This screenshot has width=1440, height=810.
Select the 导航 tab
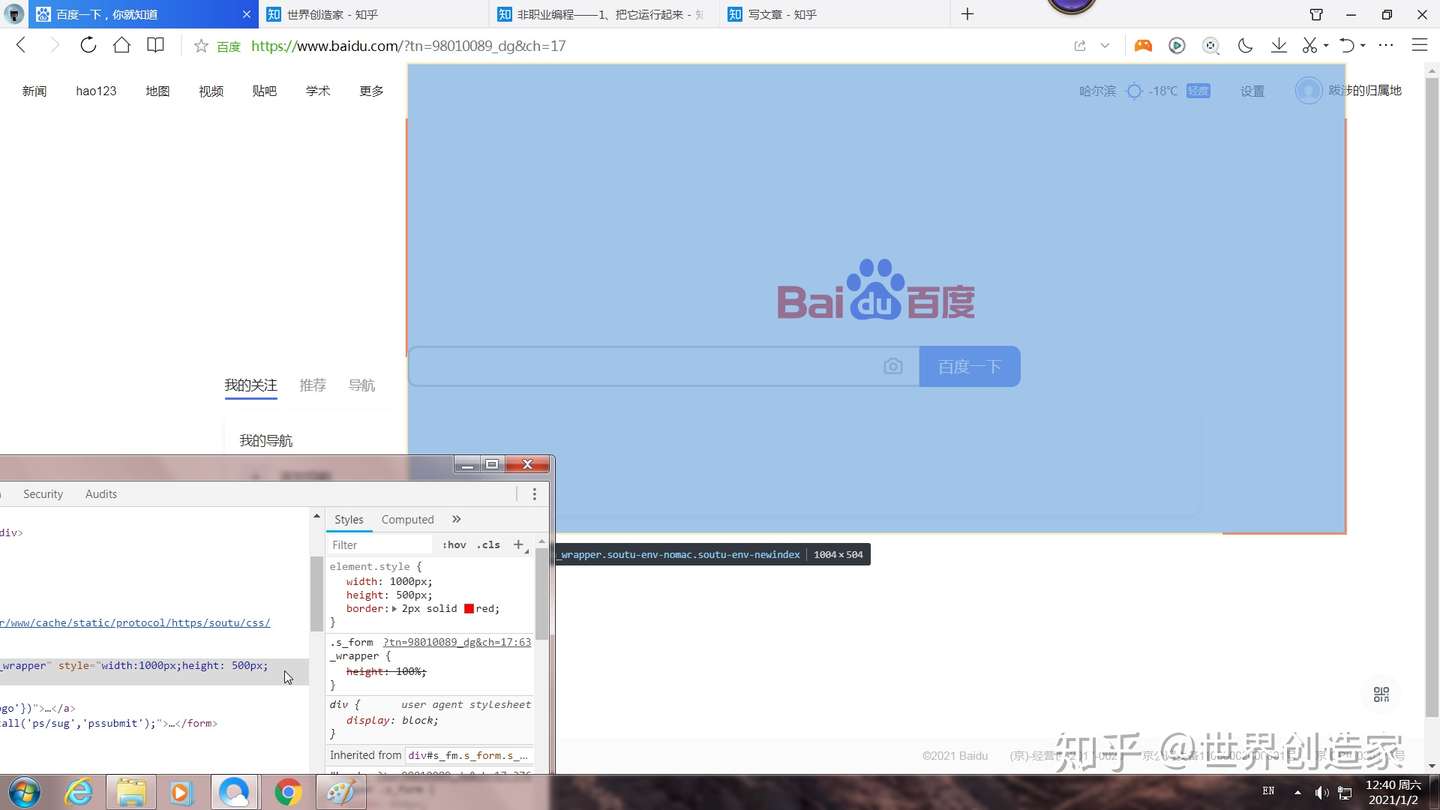(x=362, y=385)
